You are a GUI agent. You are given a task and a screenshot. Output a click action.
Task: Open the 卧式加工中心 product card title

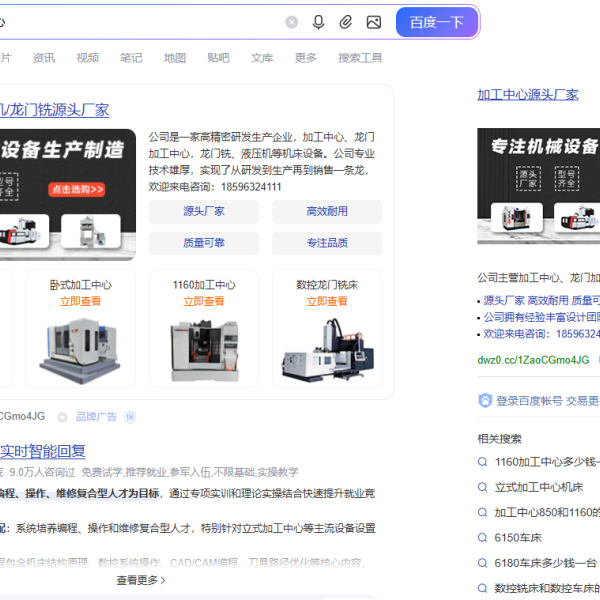81,285
